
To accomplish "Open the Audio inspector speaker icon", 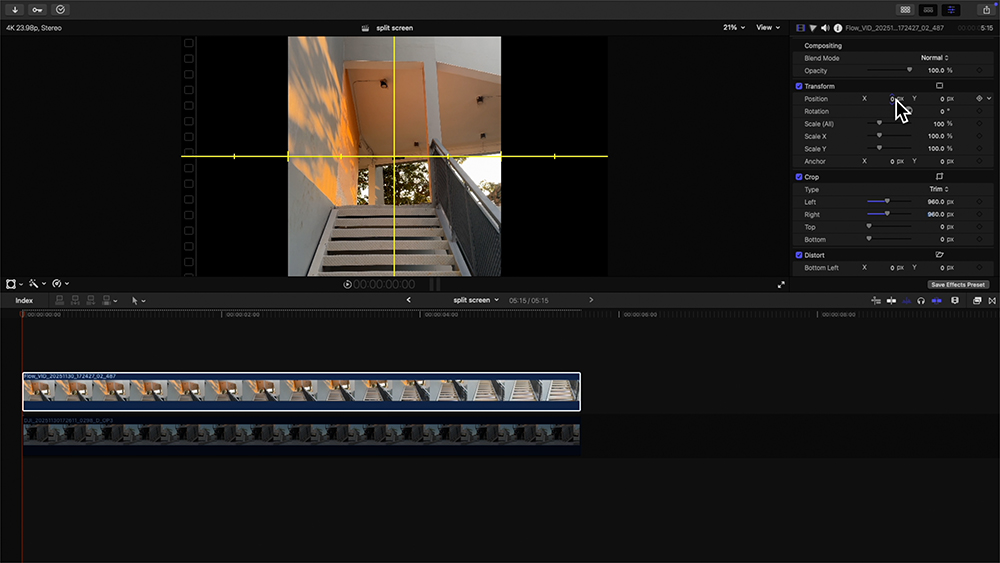I will click(825, 28).
